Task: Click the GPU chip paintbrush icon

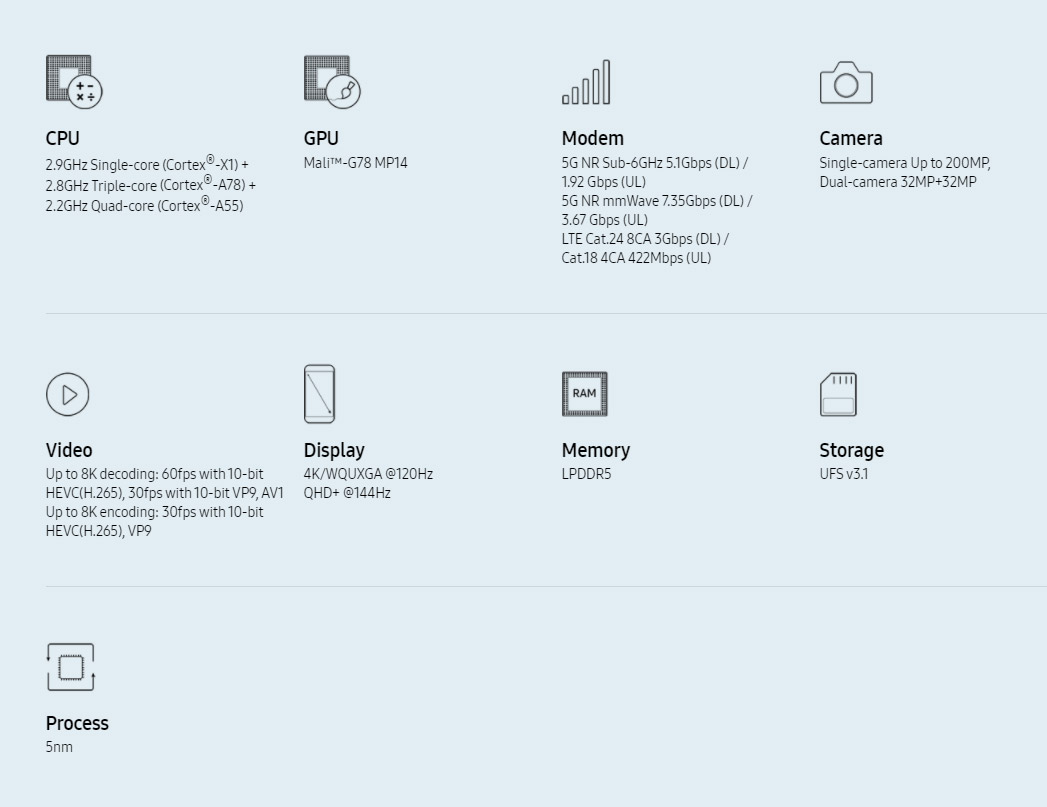Action: click(x=332, y=81)
